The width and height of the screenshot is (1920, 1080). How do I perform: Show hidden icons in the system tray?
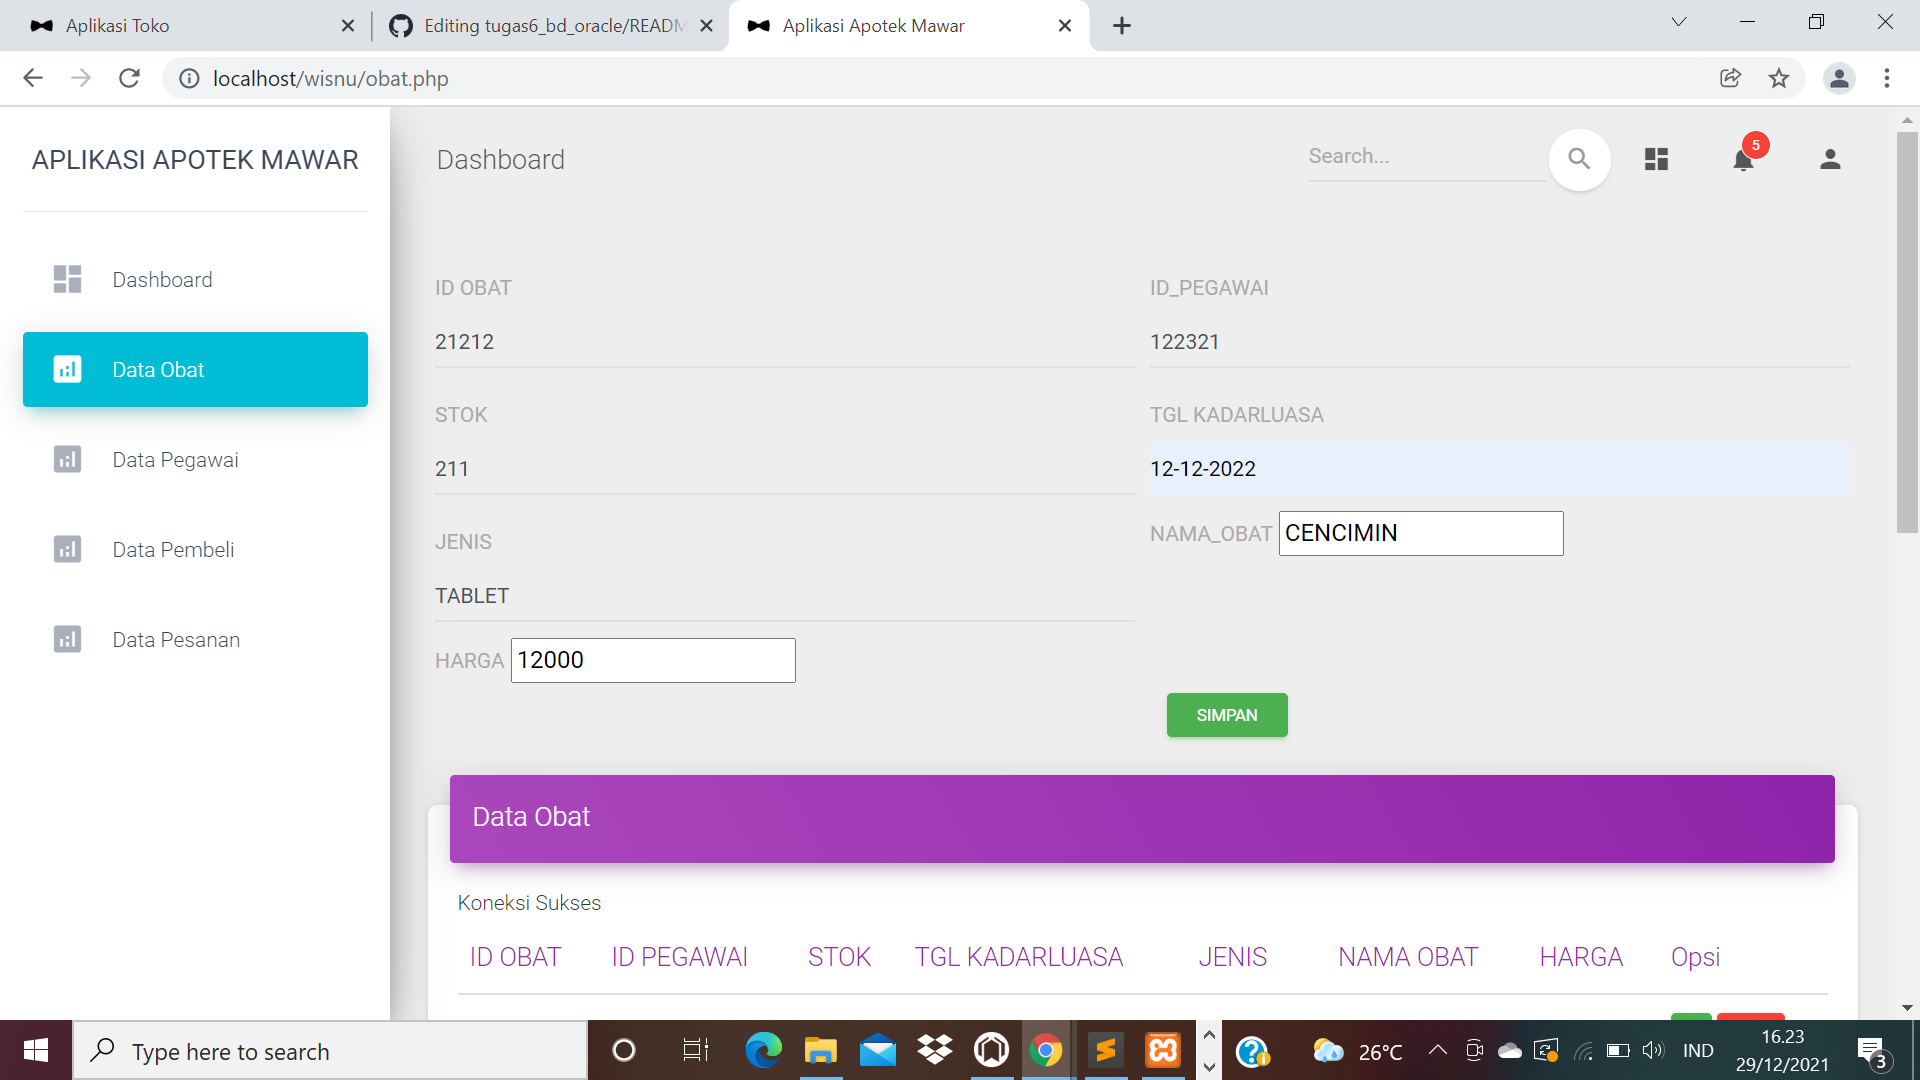1438,1050
